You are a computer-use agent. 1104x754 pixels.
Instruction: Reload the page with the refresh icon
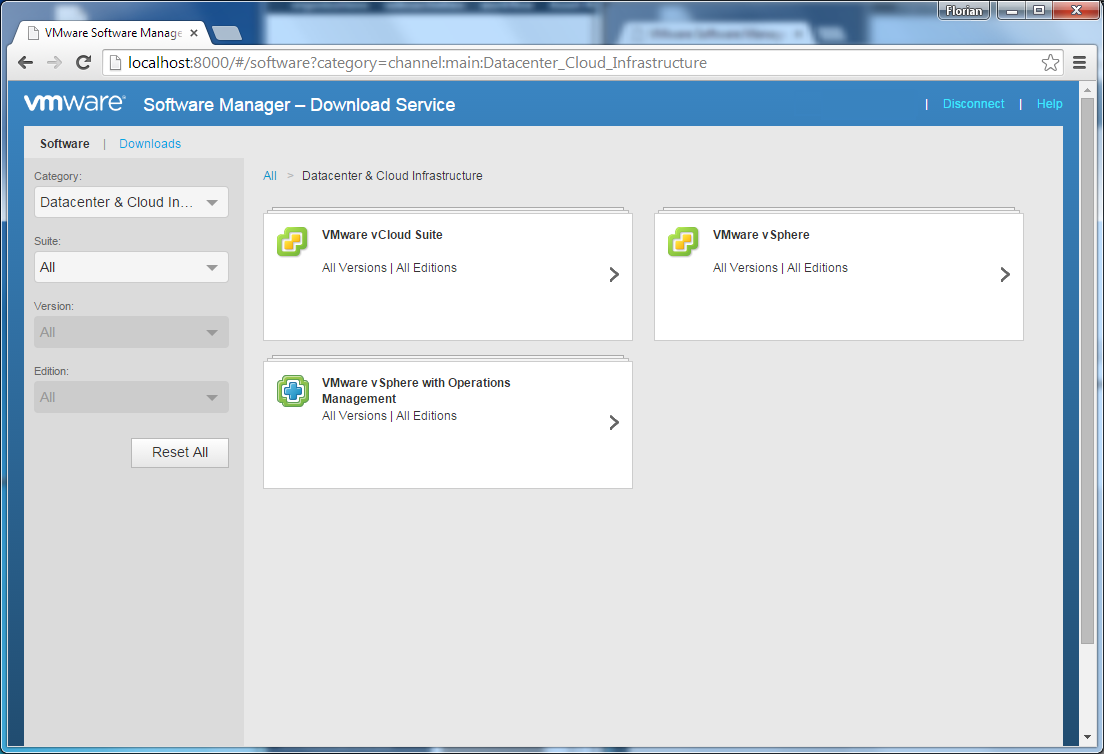(83, 63)
